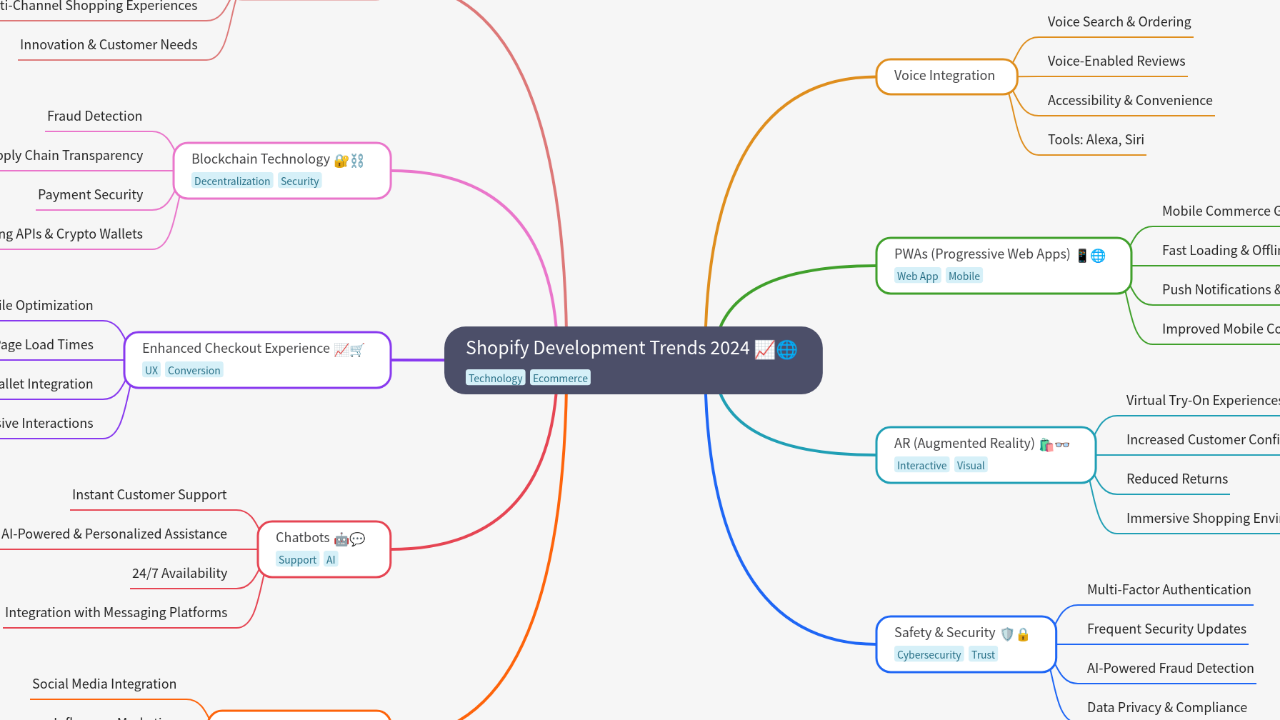Select Social Media Integration item
Image resolution: width=1280 pixels, height=720 pixels.
(104, 684)
